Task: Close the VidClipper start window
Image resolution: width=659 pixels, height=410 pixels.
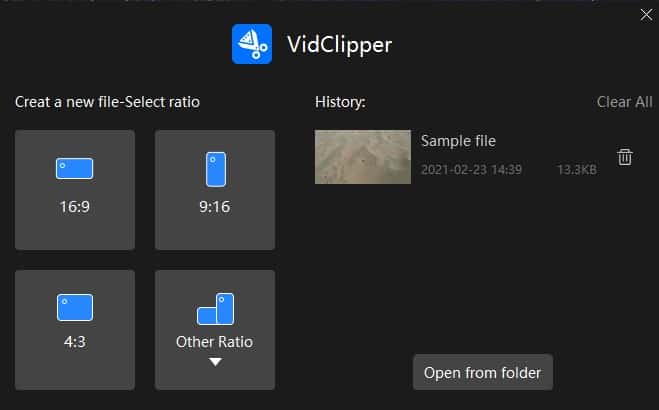Action: pos(646,14)
